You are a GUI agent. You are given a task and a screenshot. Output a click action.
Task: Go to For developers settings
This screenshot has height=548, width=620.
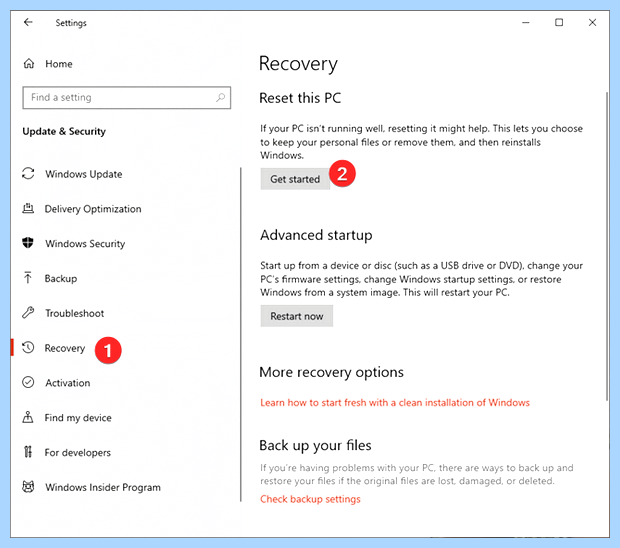[78, 452]
